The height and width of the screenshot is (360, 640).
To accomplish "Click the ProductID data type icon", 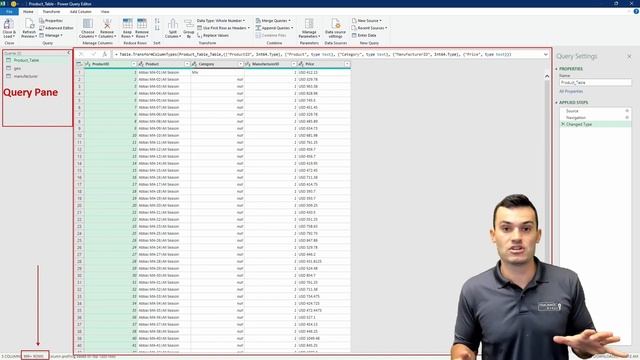I will 87,64.
